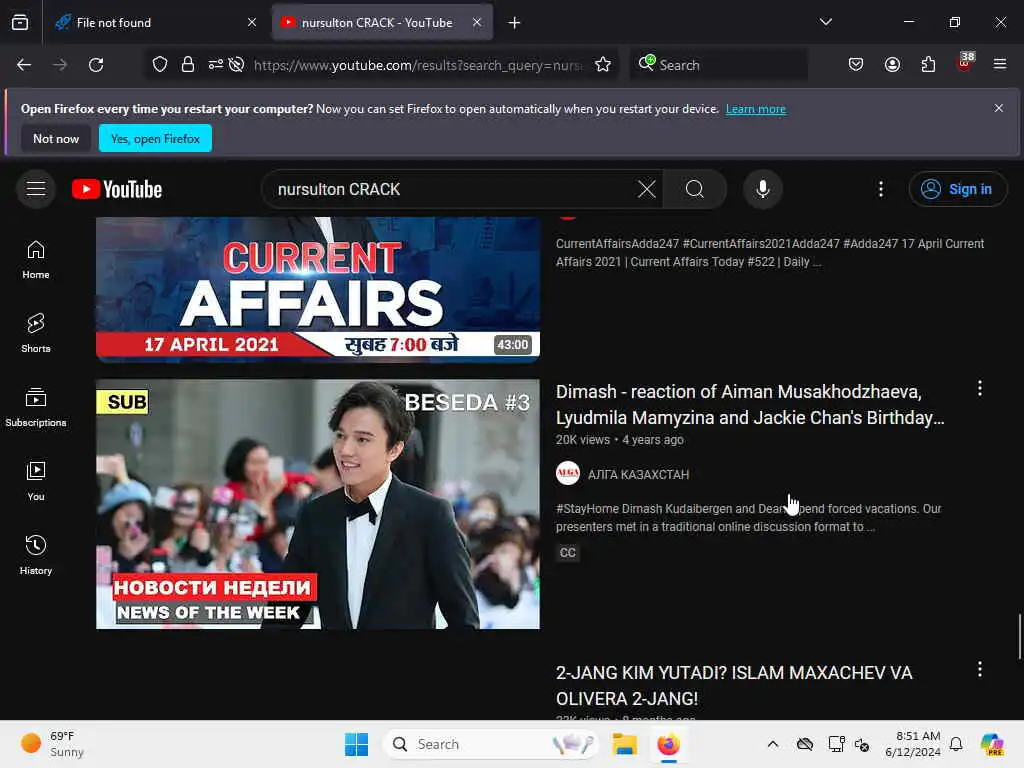Screen dimensions: 1024x768
Task: Click Not now on Firefox prompt
Action: pyautogui.click(x=56, y=138)
